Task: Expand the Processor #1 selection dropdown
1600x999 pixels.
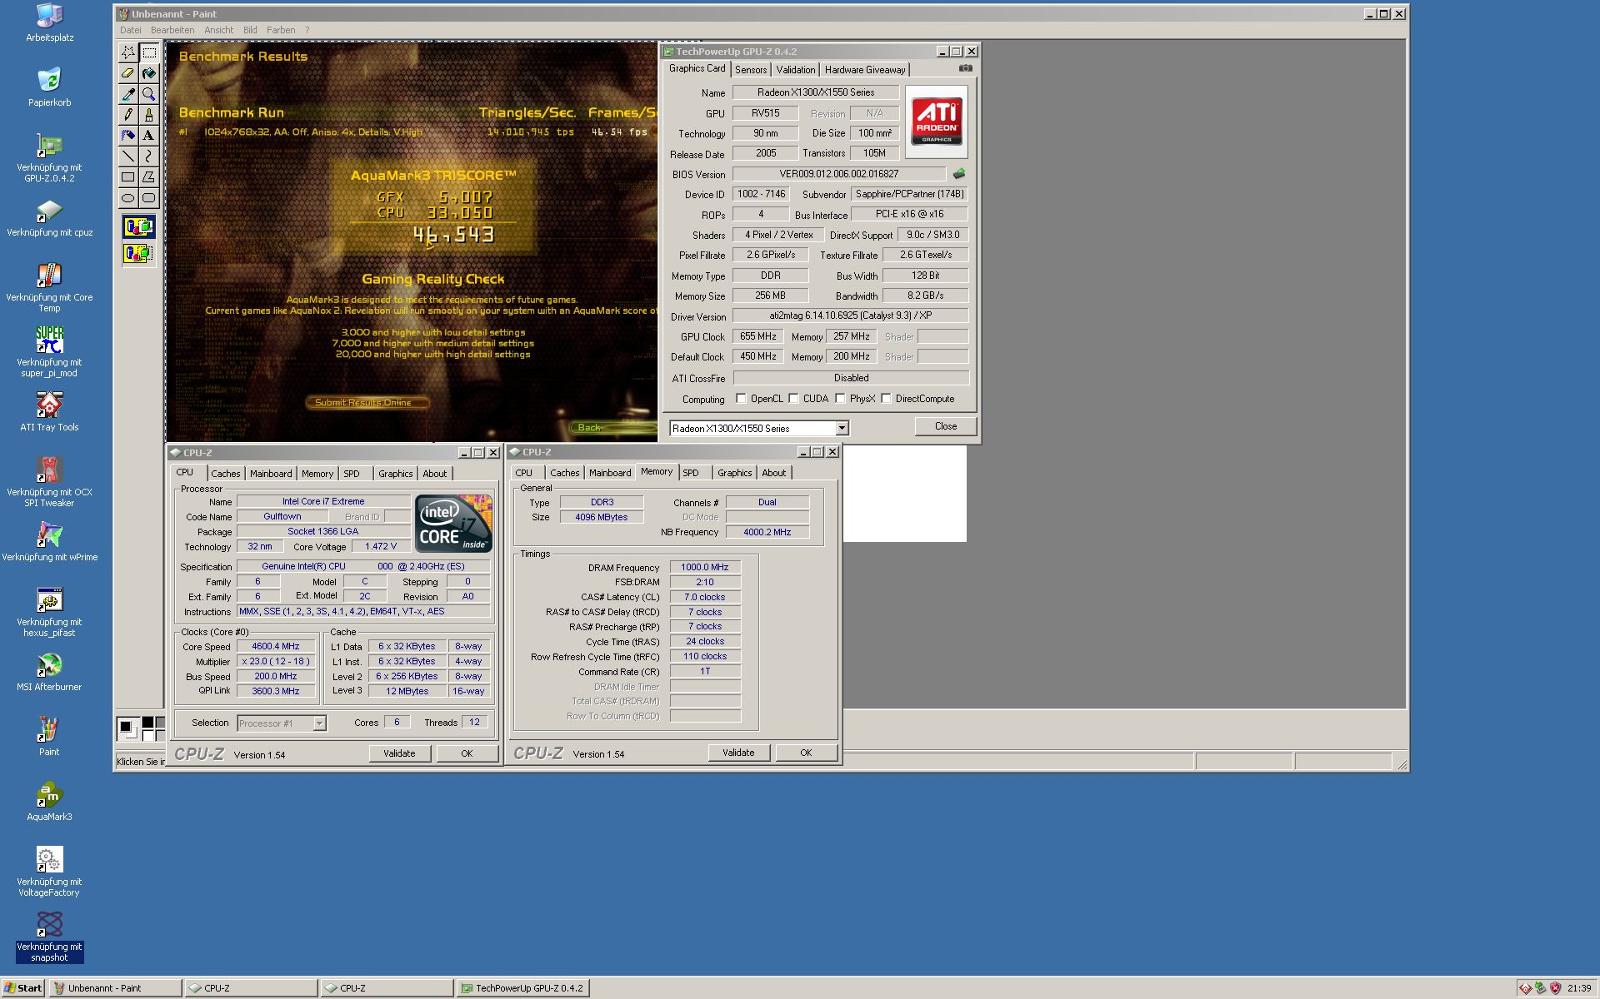Action: click(319, 723)
